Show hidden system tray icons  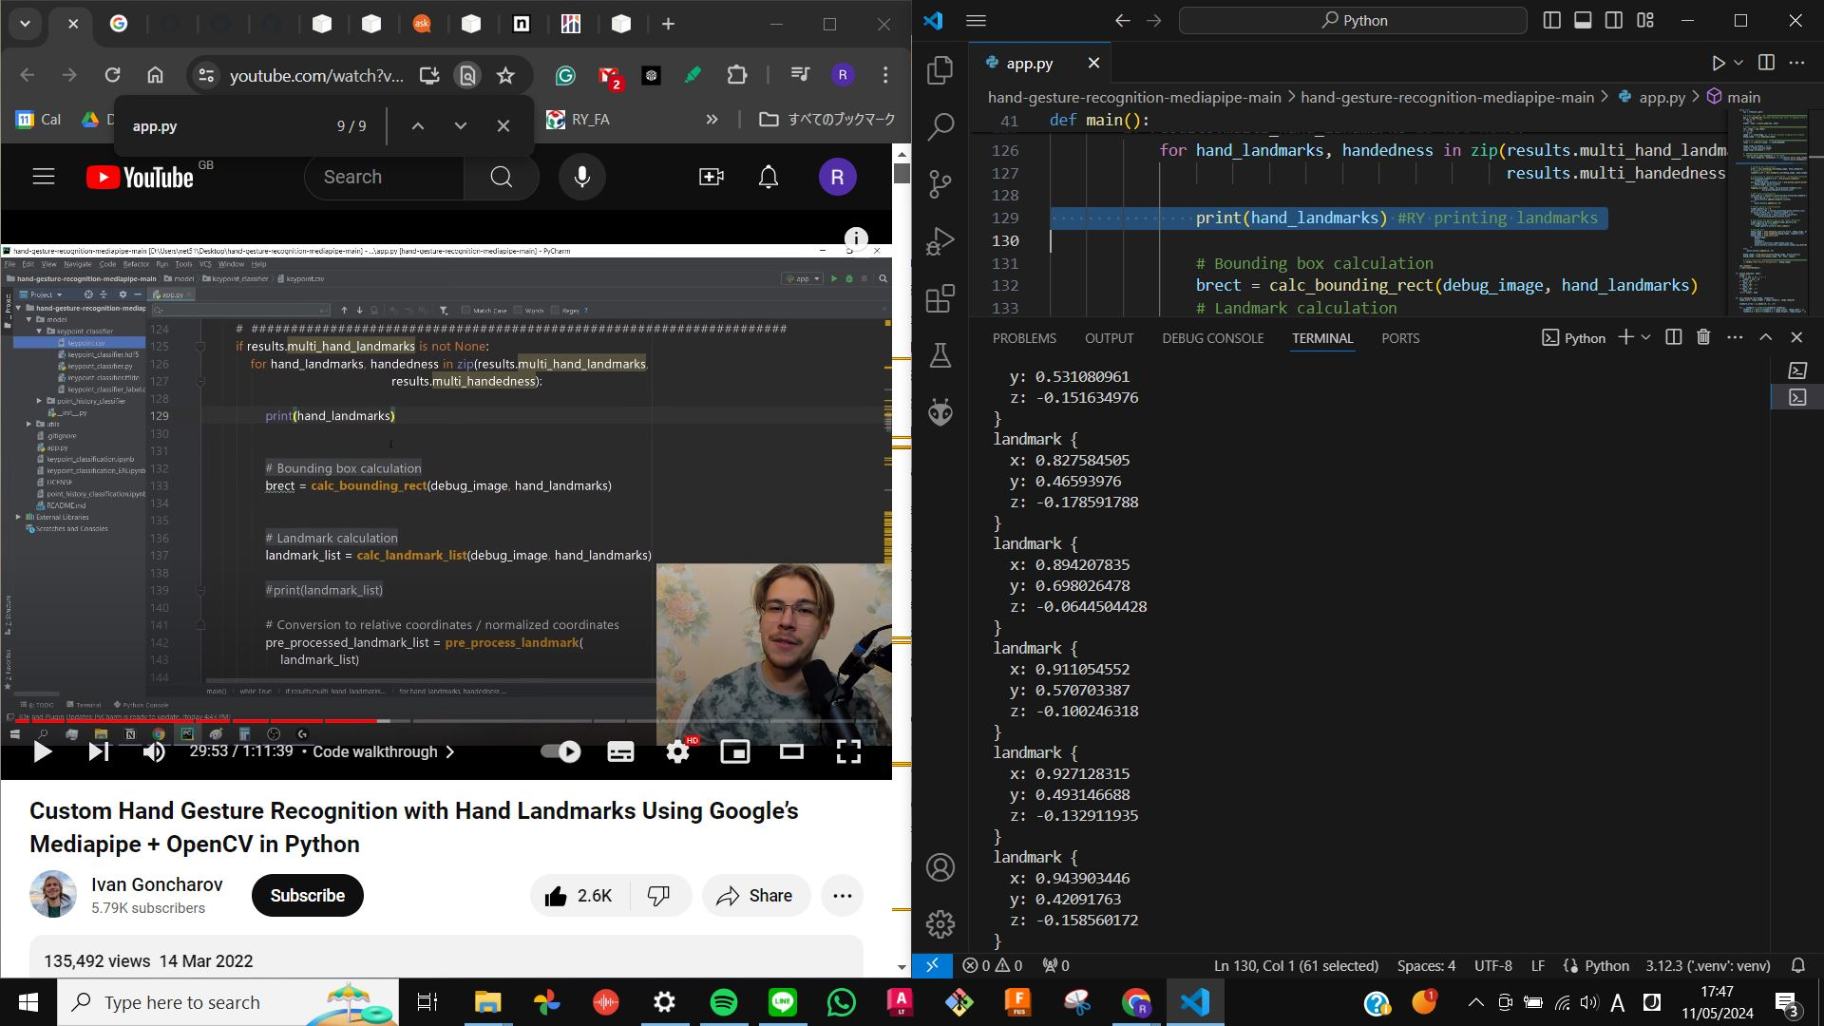click(1476, 1002)
